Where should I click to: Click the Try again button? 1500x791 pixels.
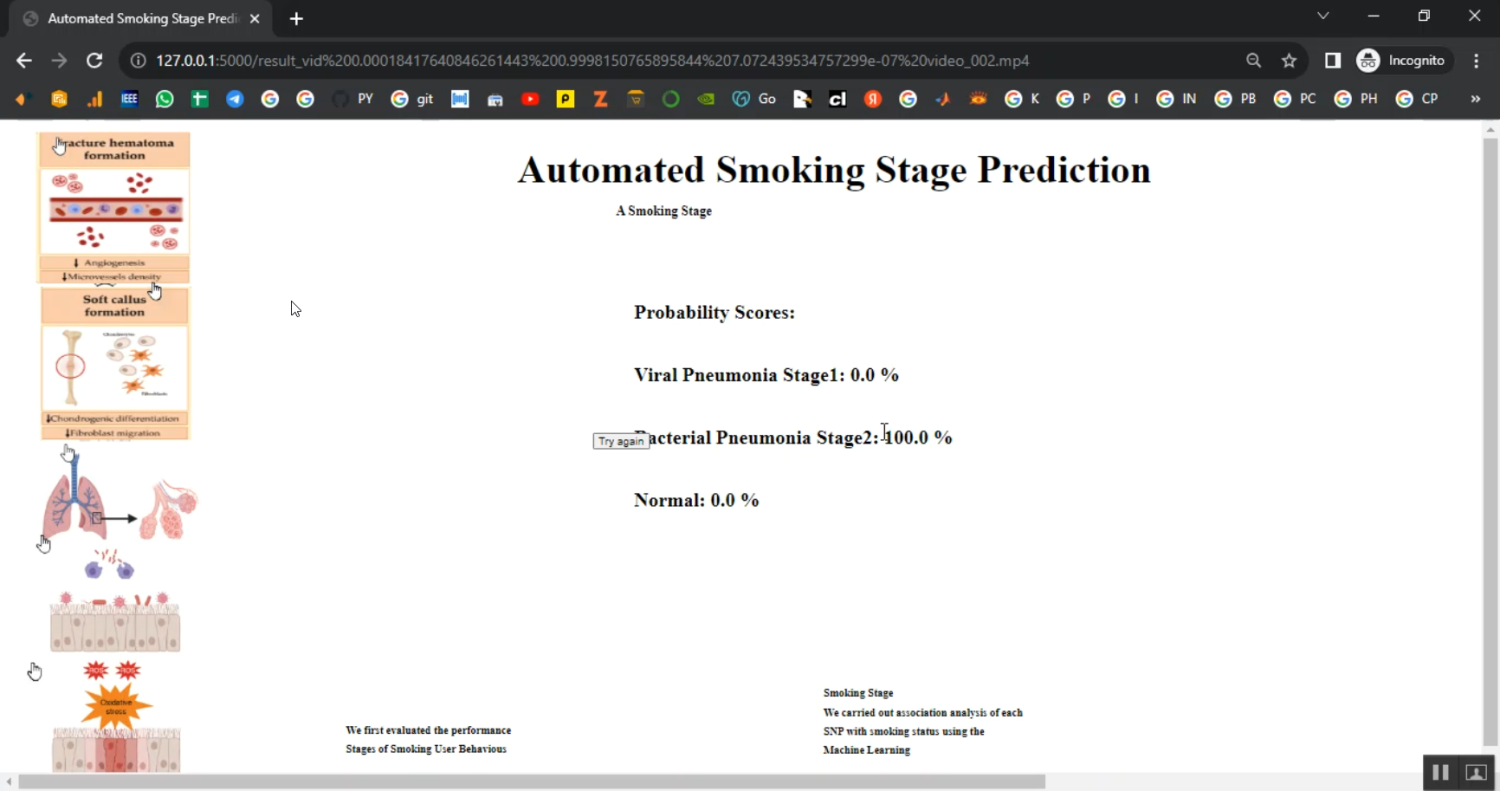click(x=621, y=441)
